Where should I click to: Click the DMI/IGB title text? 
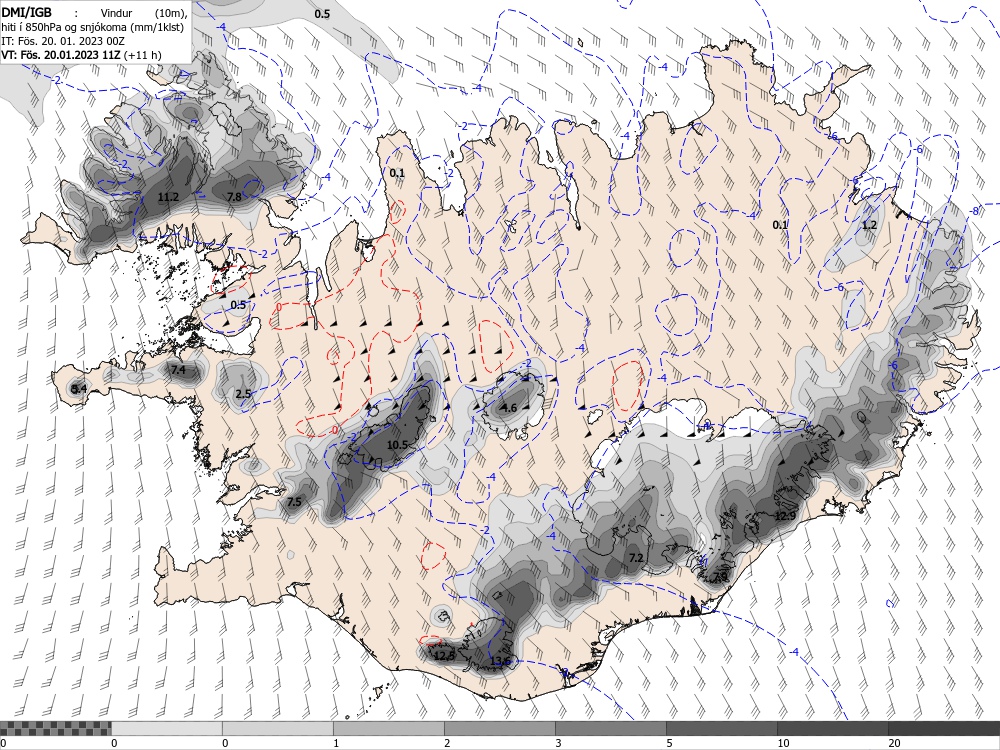coord(27,12)
